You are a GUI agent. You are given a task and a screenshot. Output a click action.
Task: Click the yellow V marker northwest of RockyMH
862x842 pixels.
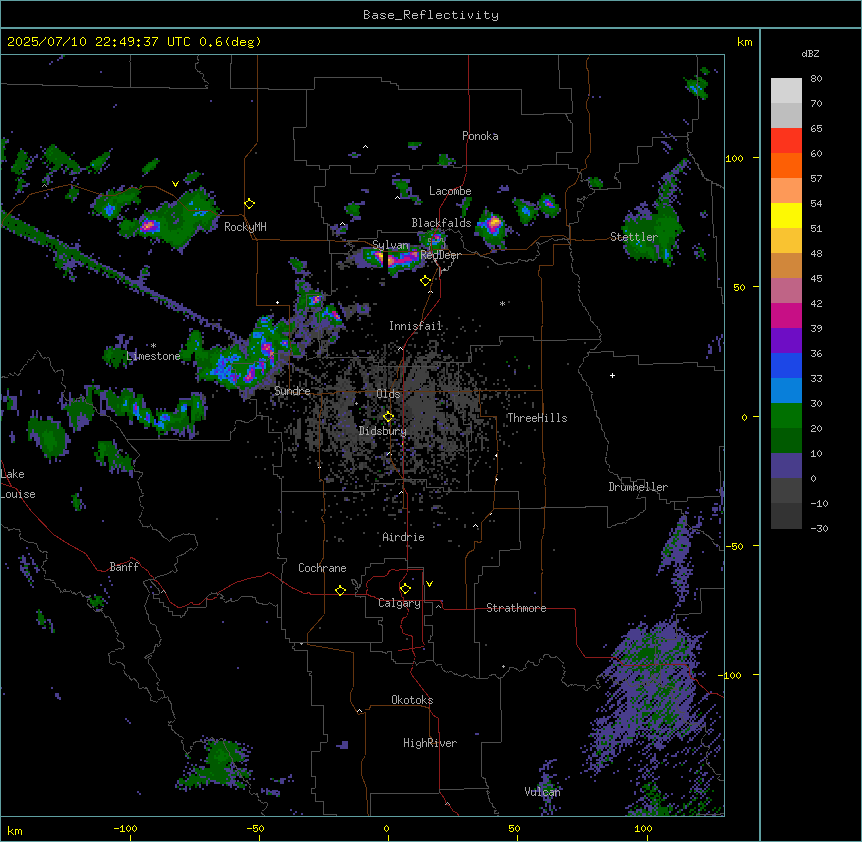coord(175,184)
